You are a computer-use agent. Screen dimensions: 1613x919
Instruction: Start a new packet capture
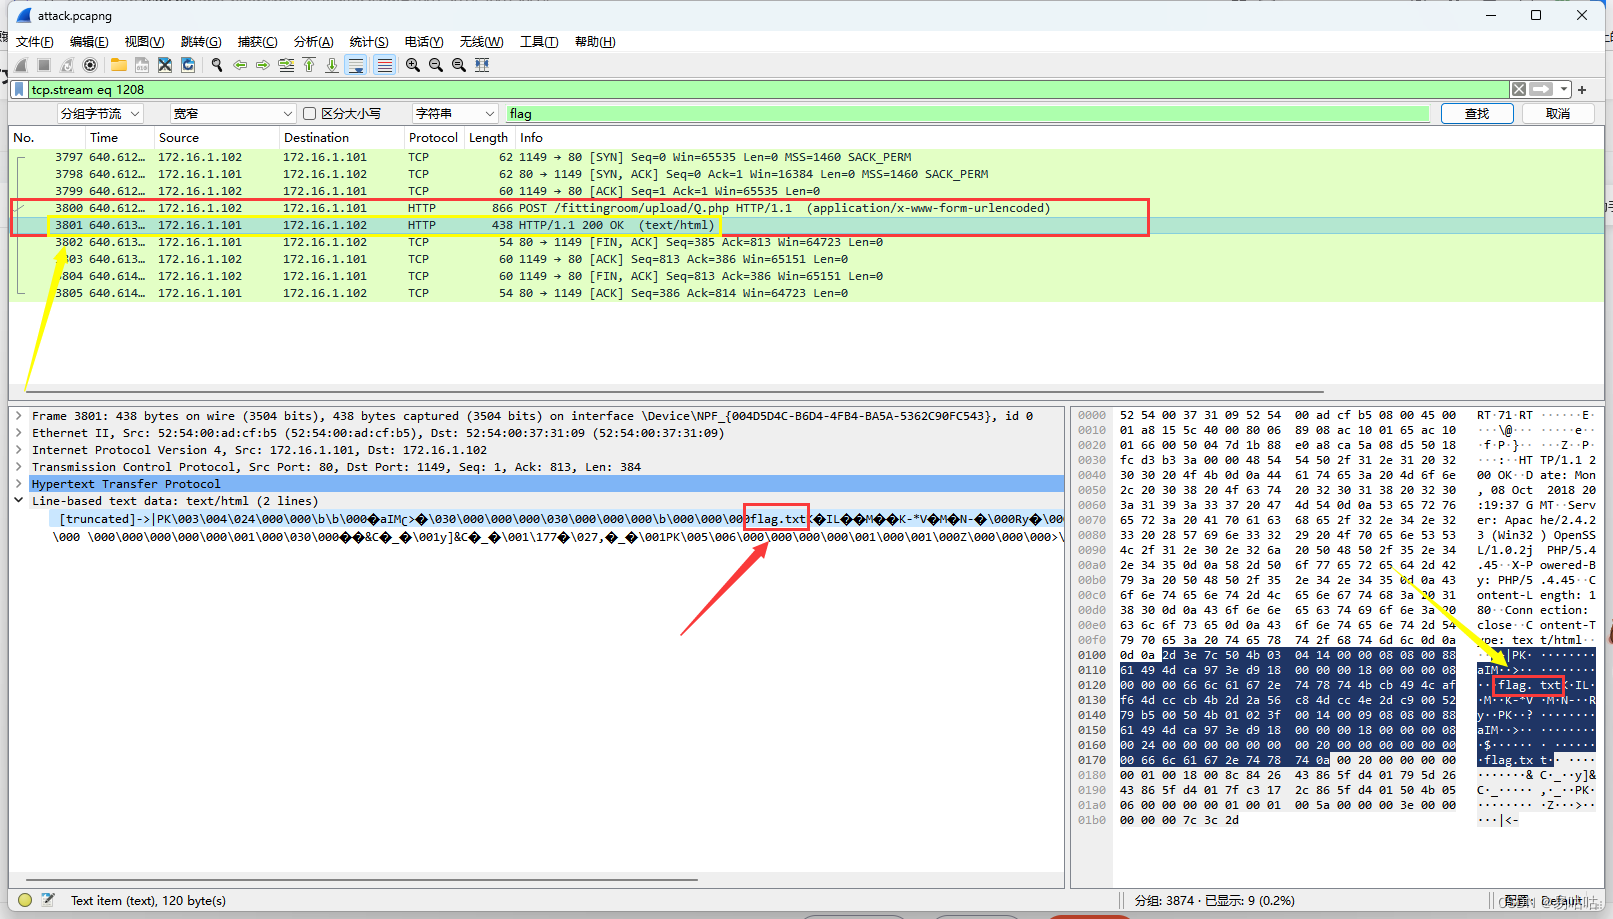pos(21,64)
